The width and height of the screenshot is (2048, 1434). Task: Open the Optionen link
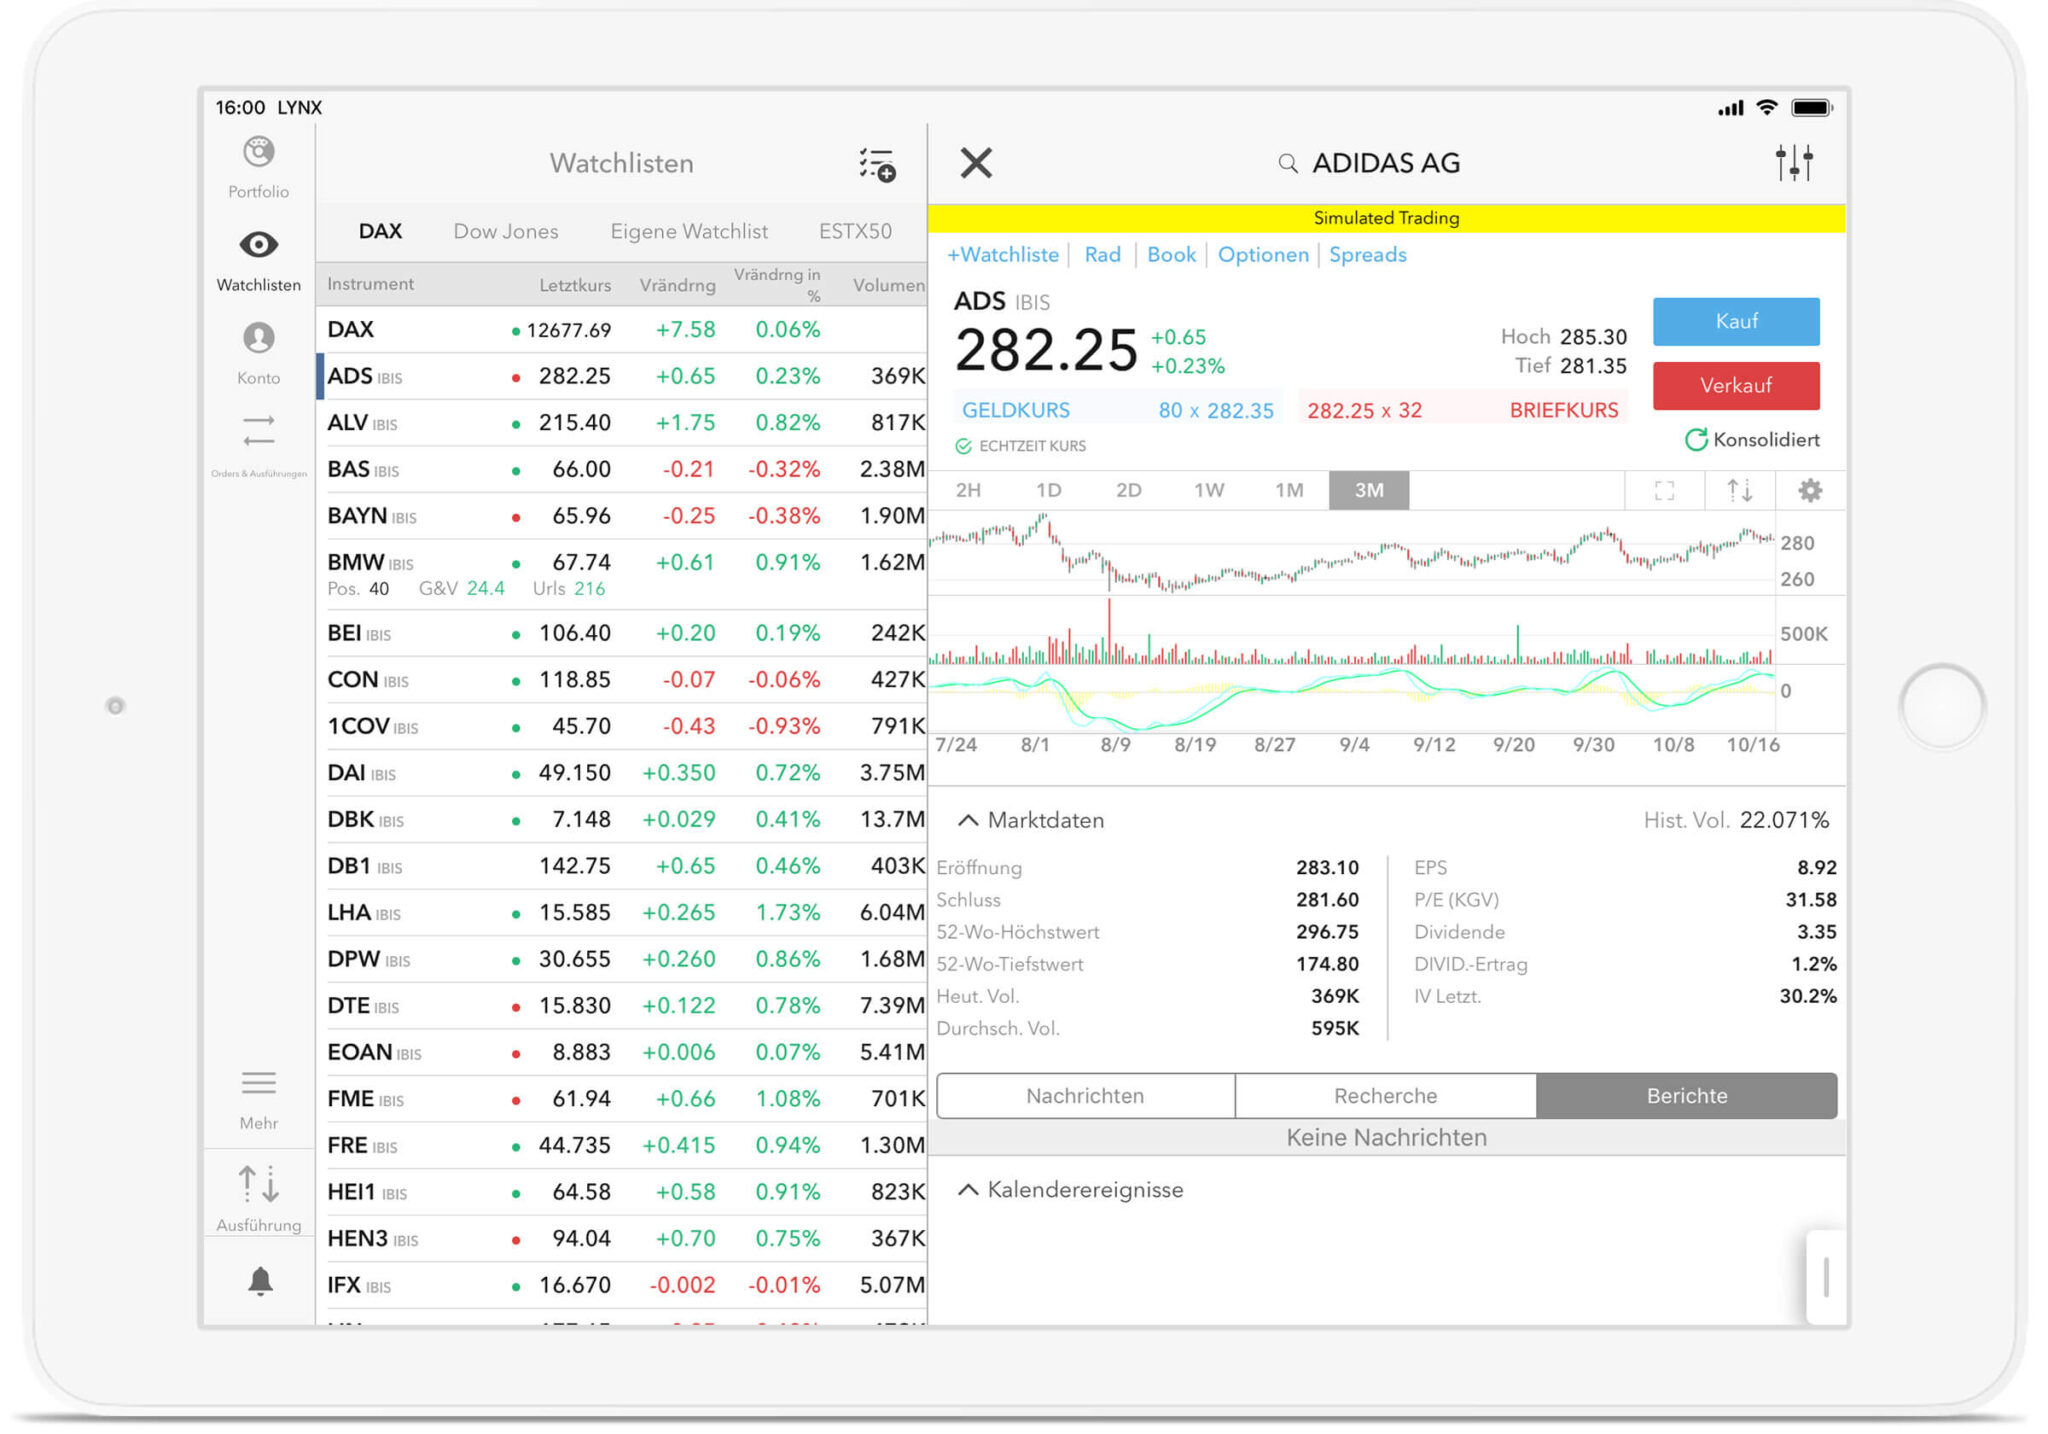[x=1263, y=255]
